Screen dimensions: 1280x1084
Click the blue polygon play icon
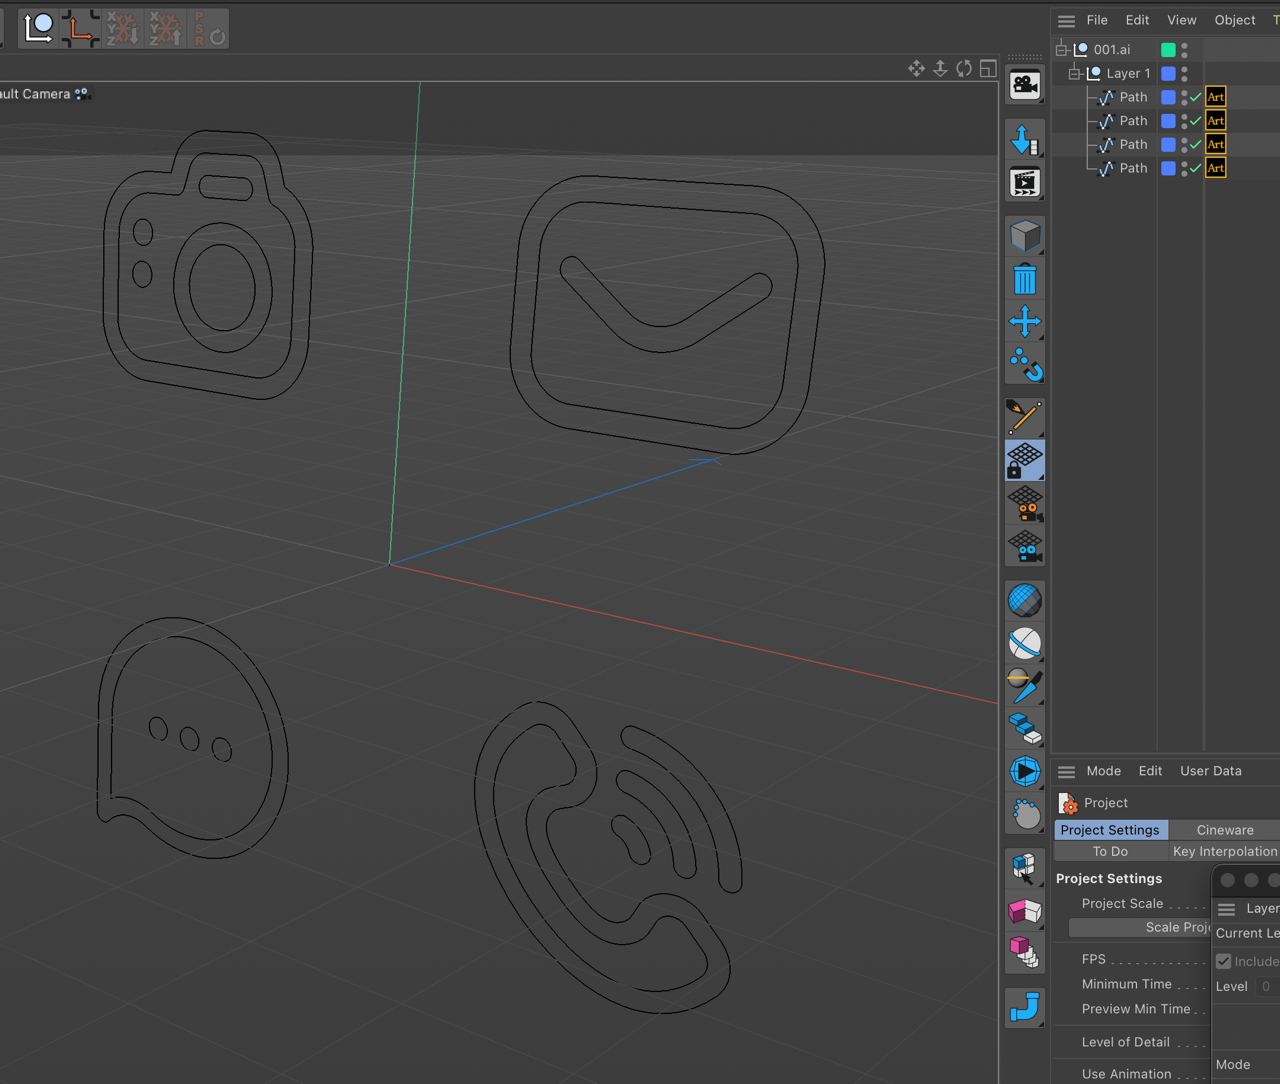(x=1024, y=771)
